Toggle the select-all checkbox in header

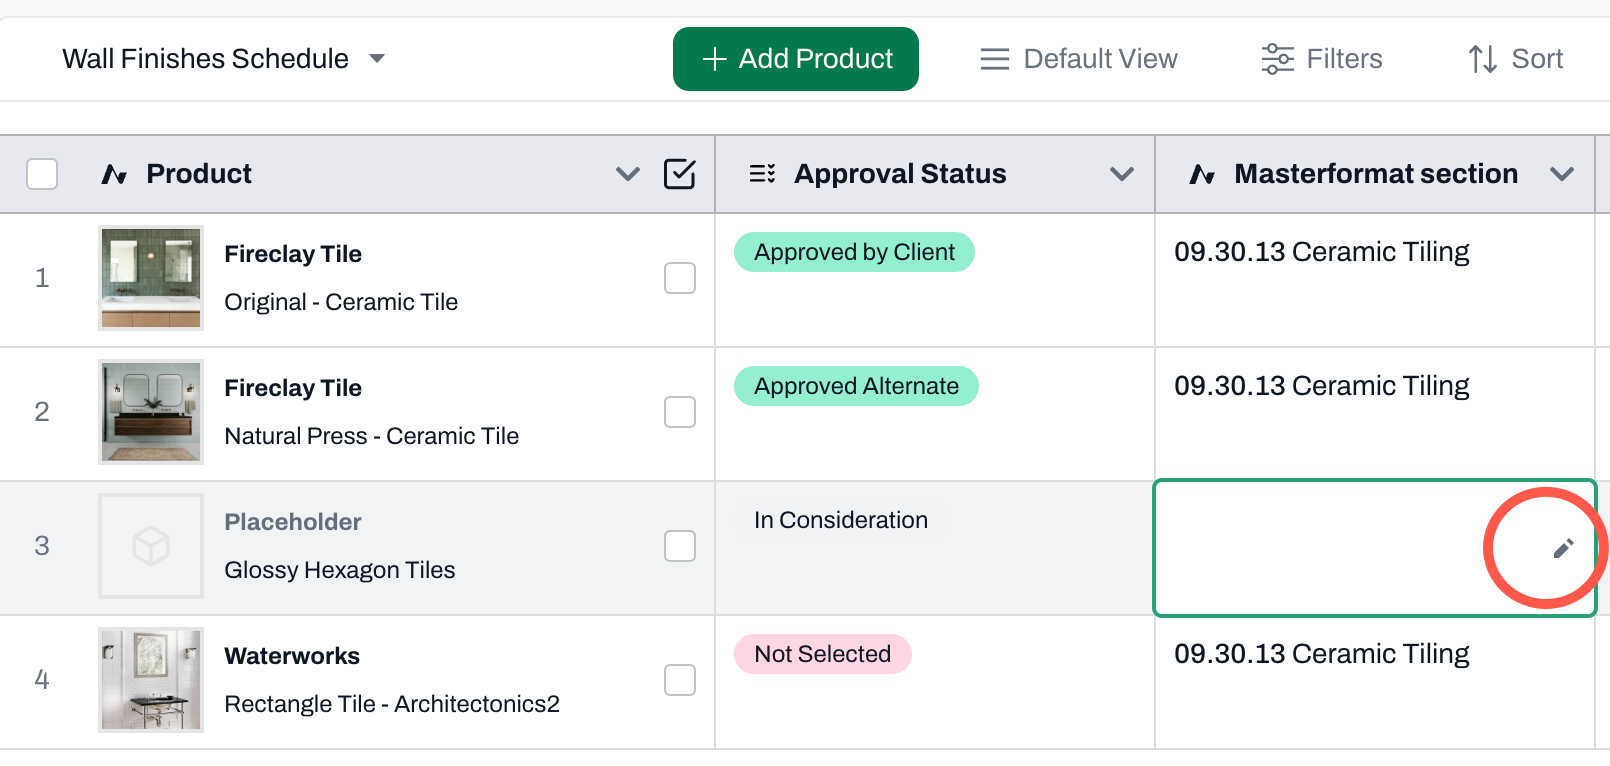[x=42, y=174]
